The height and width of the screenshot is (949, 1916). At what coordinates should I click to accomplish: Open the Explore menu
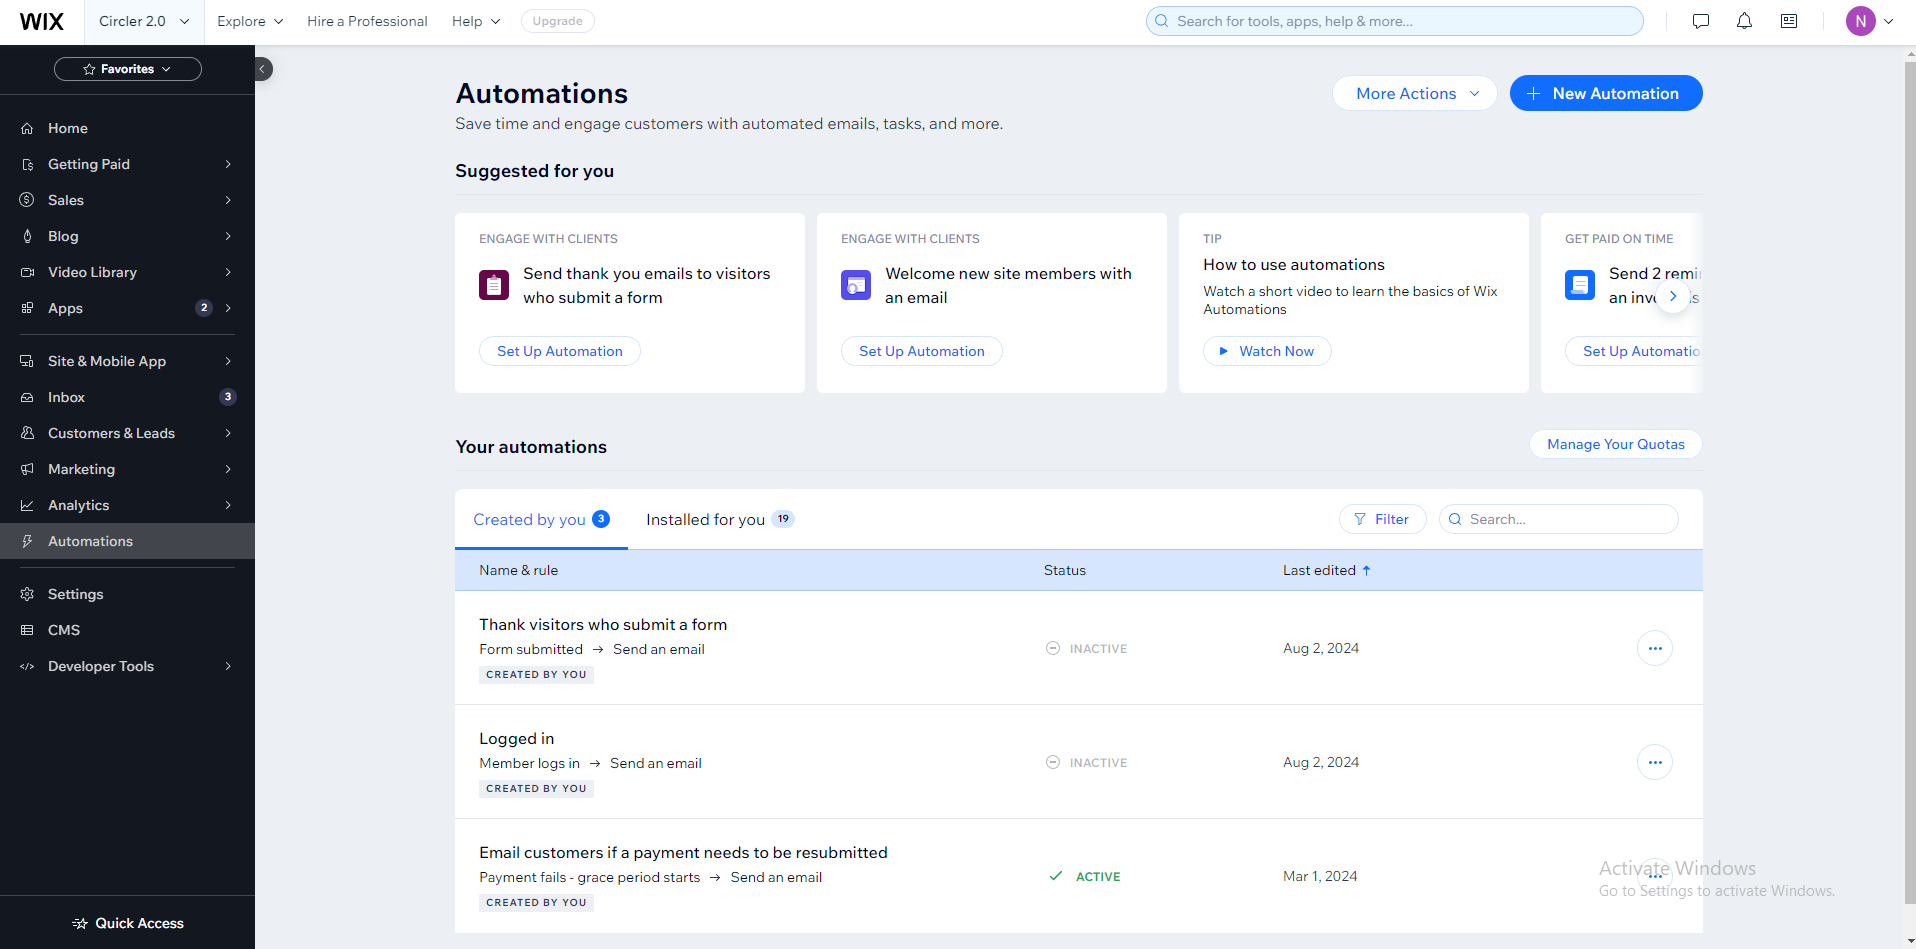point(250,21)
